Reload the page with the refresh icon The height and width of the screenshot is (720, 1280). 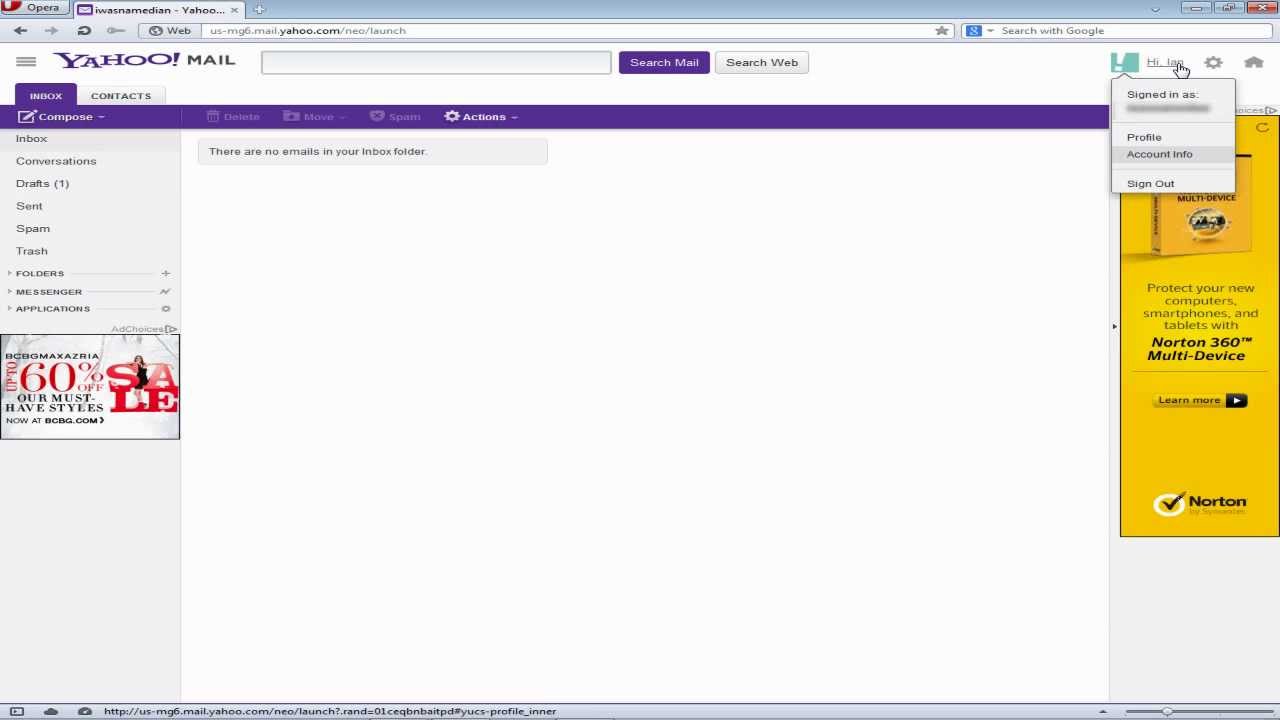coord(84,31)
